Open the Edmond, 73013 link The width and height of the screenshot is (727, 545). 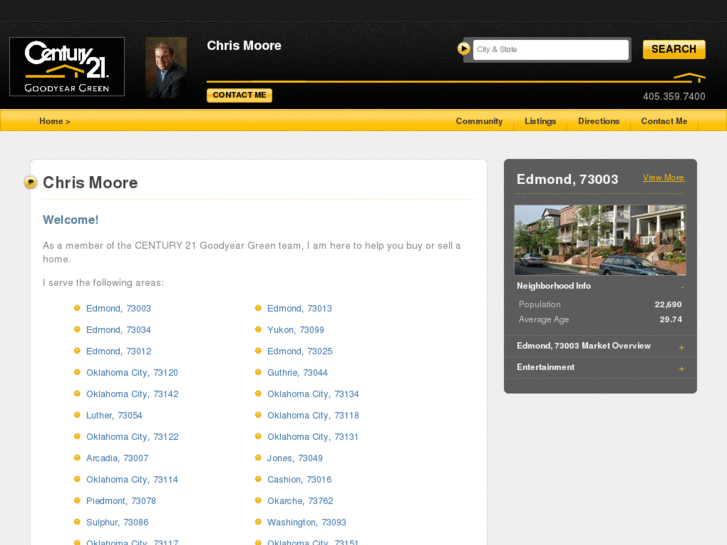pyautogui.click(x=300, y=308)
